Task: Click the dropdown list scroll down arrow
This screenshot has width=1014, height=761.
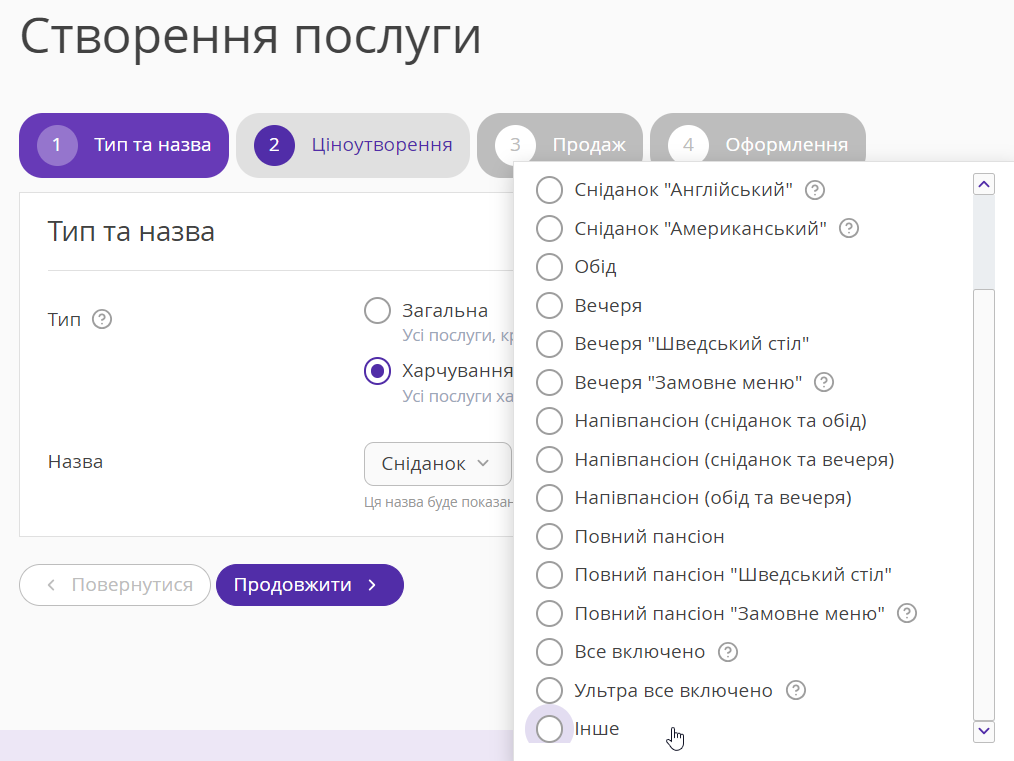Action: coord(984,731)
